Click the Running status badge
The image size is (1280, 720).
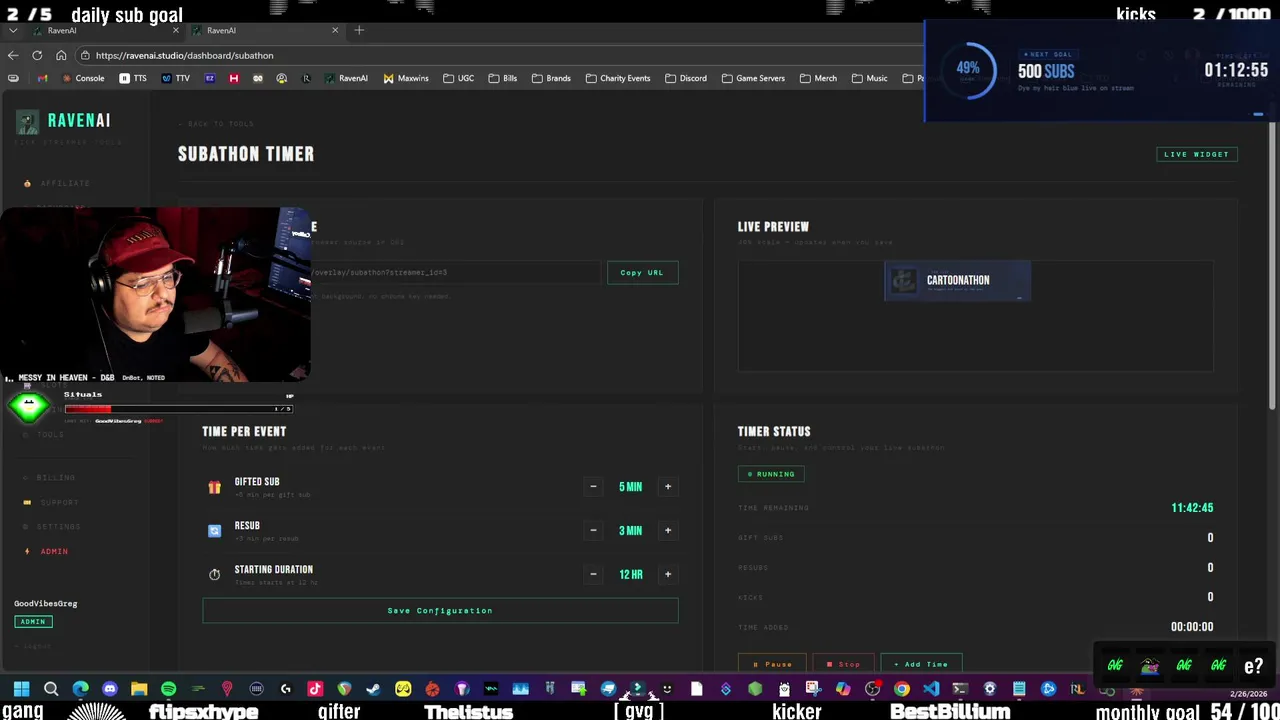pyautogui.click(x=771, y=474)
